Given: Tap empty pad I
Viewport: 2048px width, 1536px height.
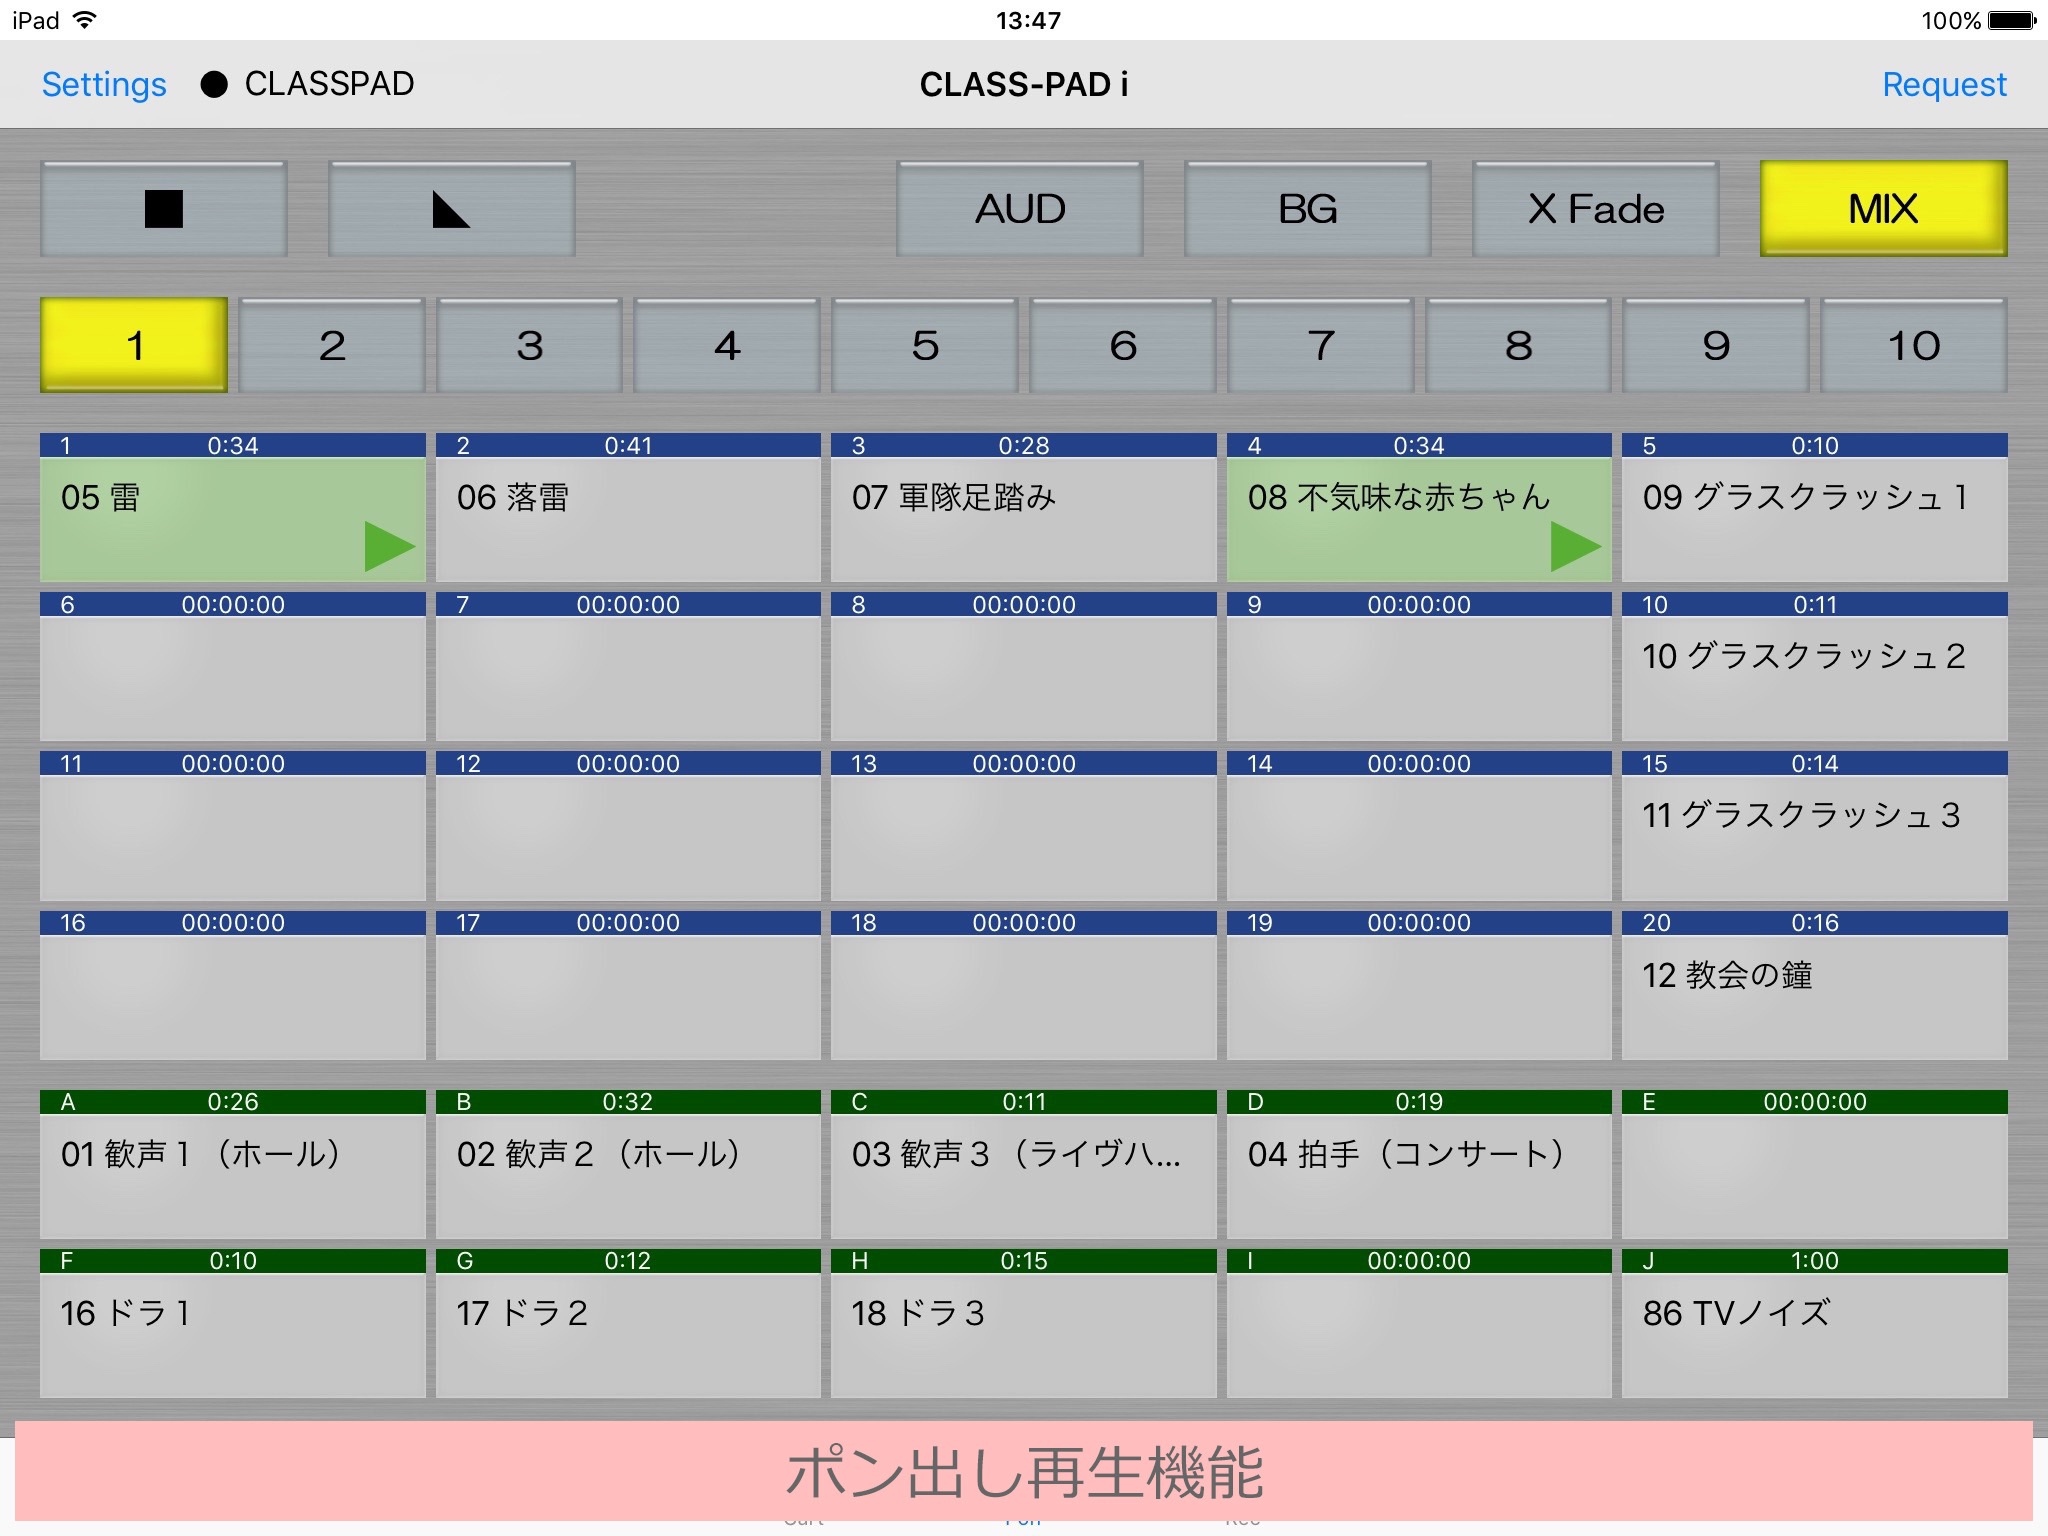Looking at the screenshot, I should 1419,1323.
